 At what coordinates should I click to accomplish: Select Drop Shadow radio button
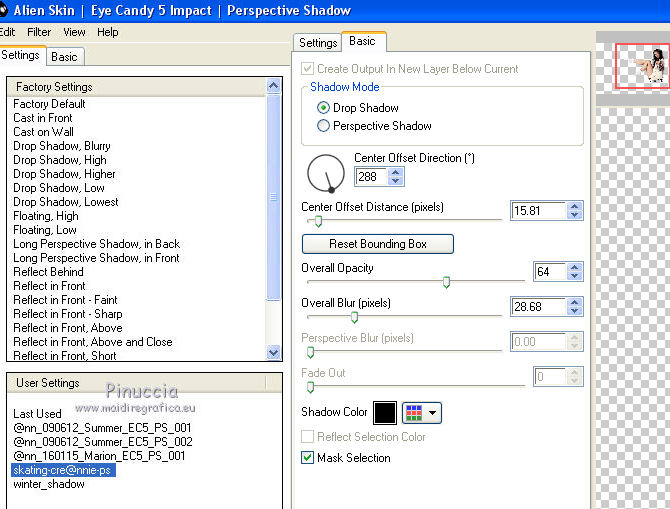tap(323, 108)
